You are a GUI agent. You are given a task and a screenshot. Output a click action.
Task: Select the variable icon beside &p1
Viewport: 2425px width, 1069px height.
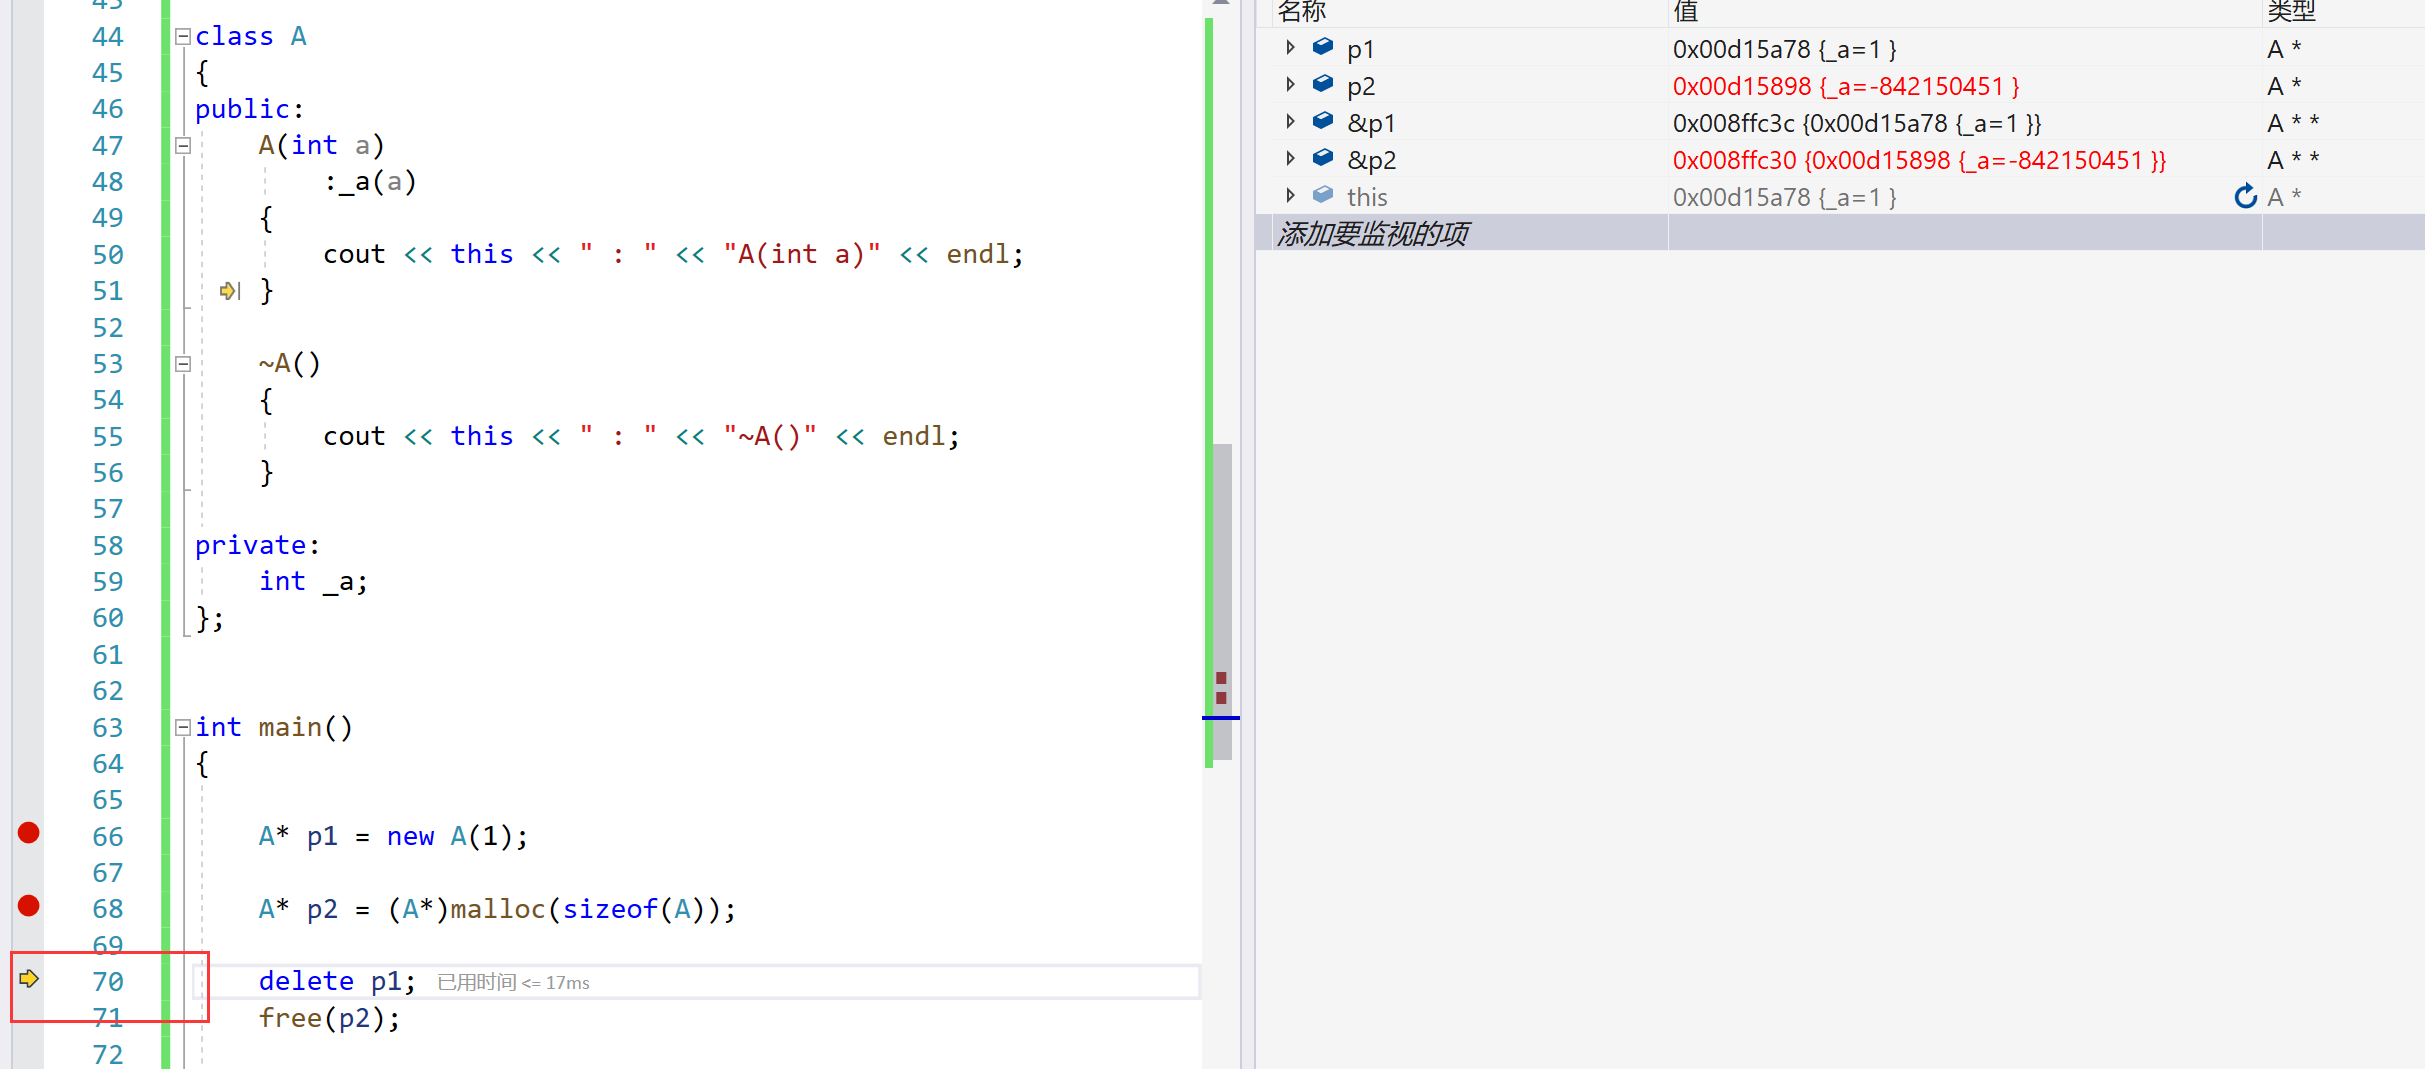[x=1323, y=121]
